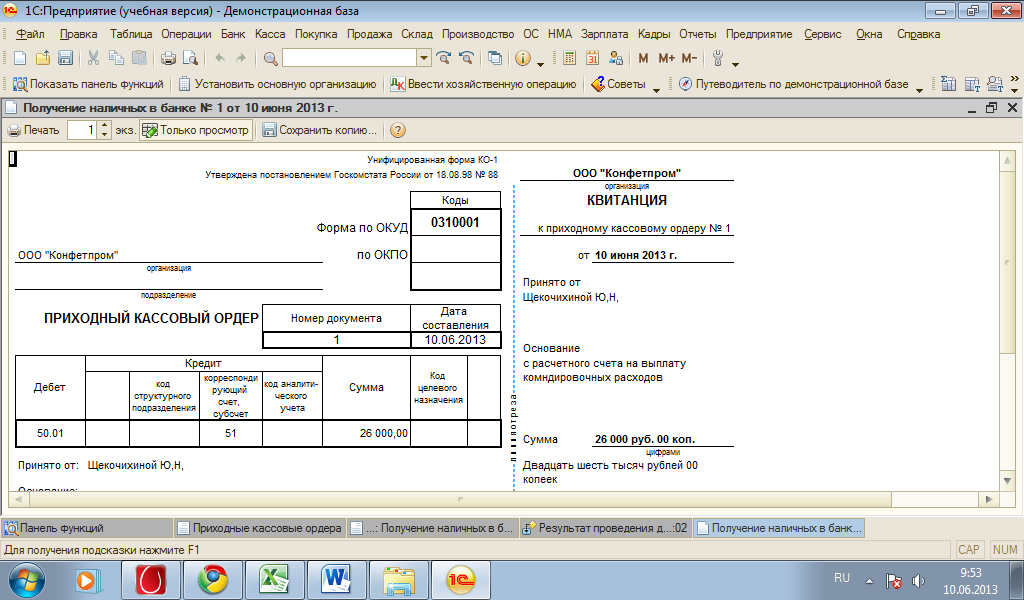This screenshot has height=600, width=1024.
Task: Click the Find magnifier icon
Action: coord(270,58)
